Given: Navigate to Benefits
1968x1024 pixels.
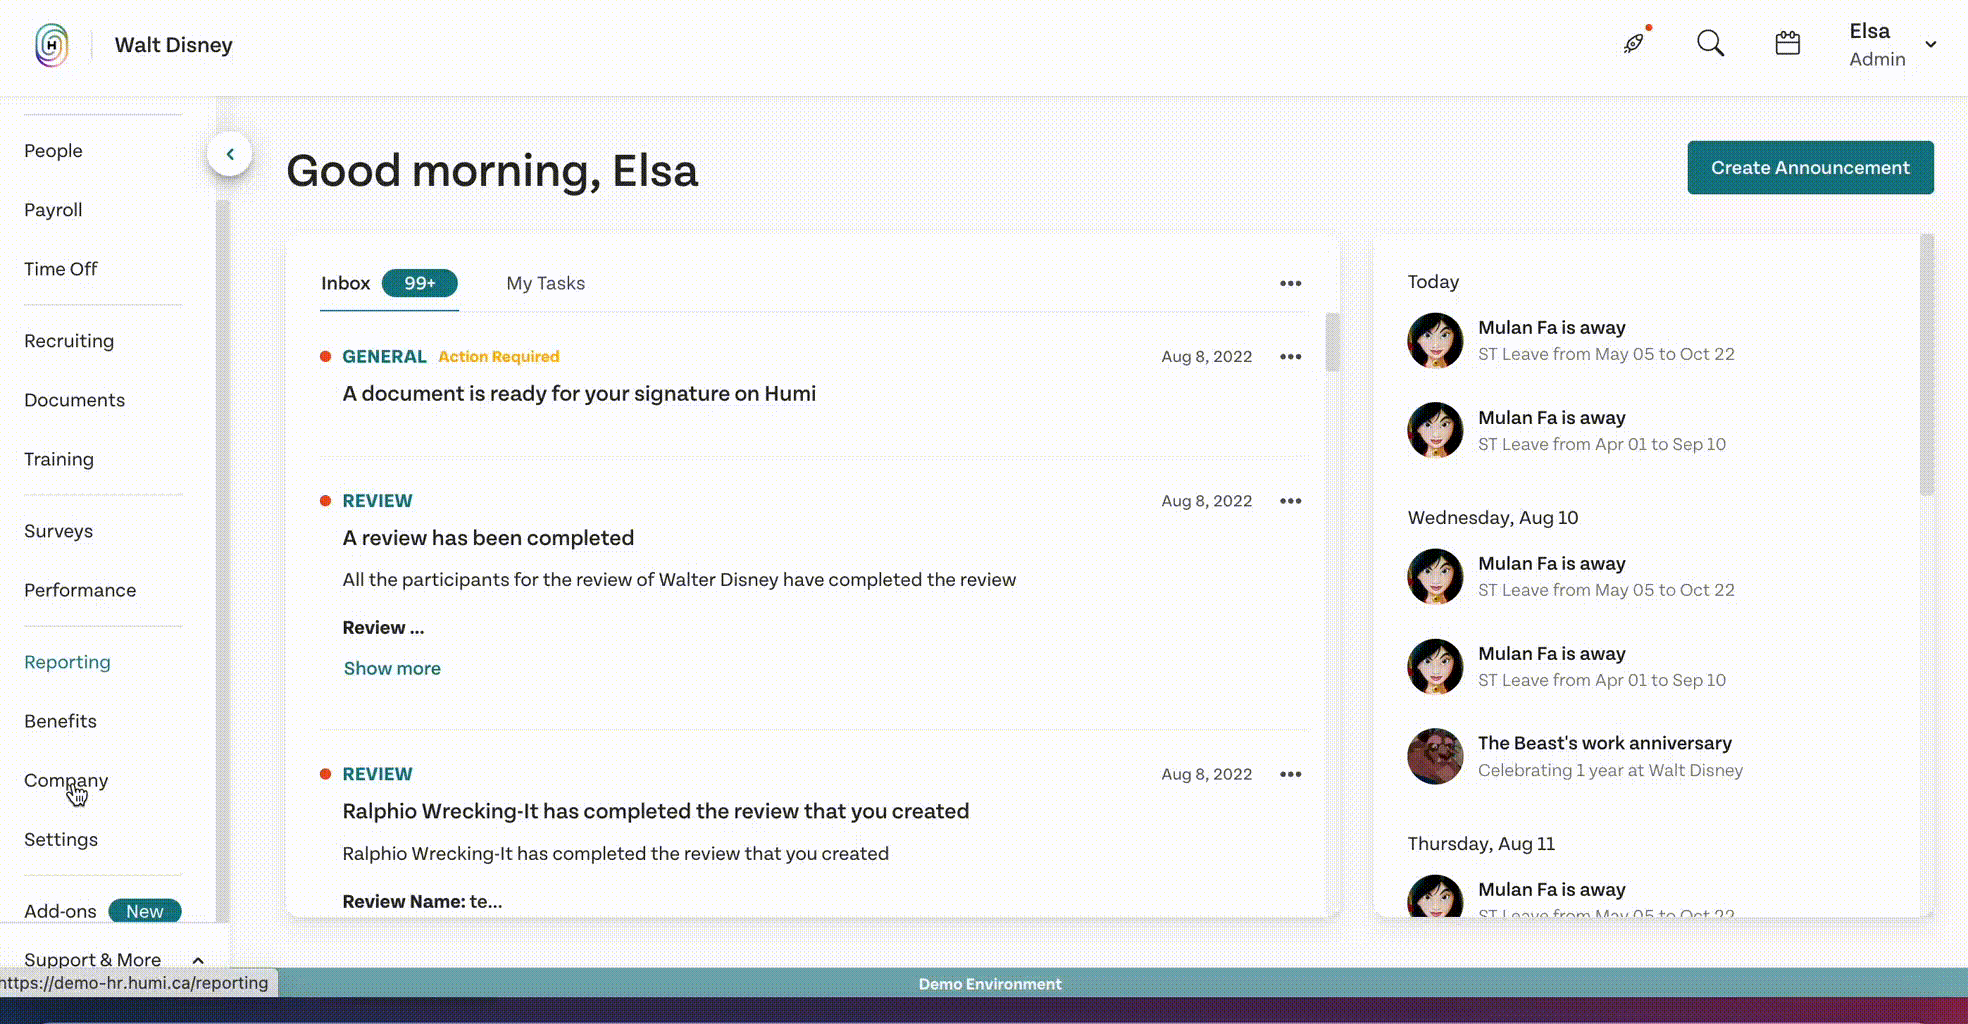Looking at the screenshot, I should 60,721.
